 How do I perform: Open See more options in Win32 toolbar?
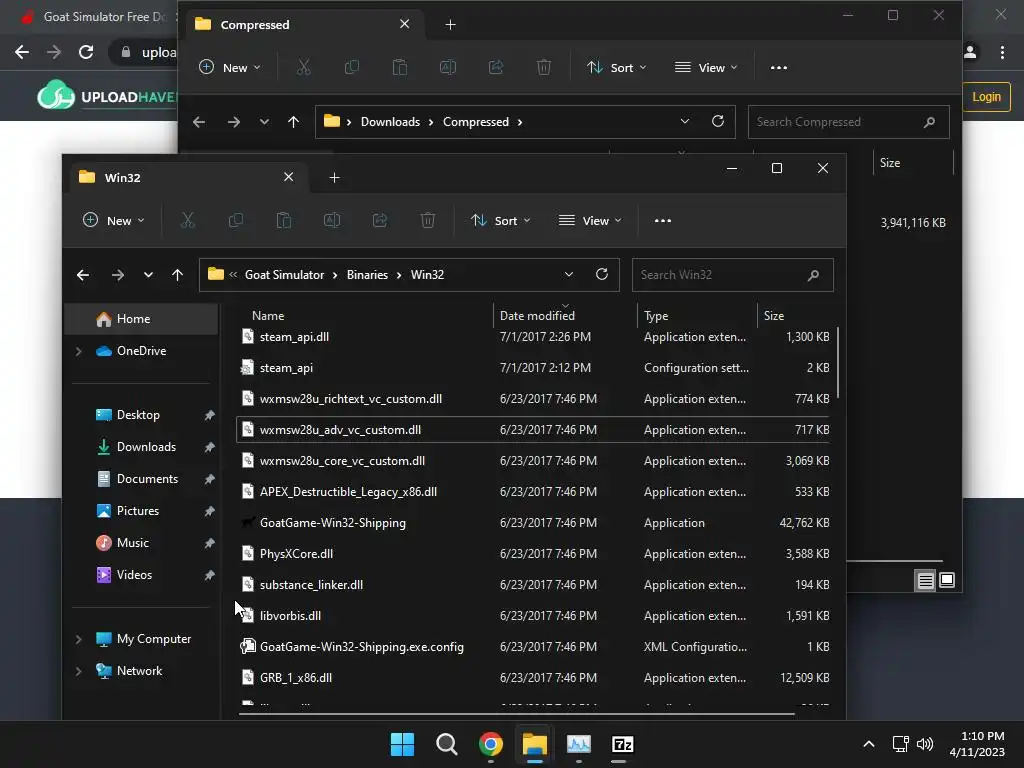pyautogui.click(x=663, y=221)
